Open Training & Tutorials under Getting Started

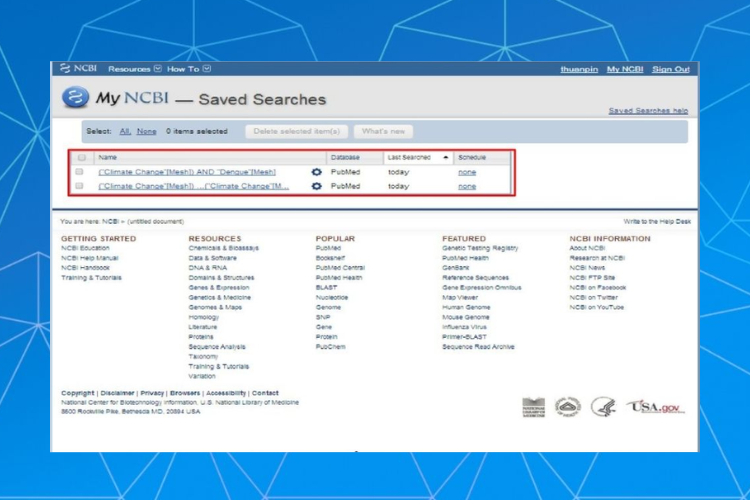(x=91, y=278)
